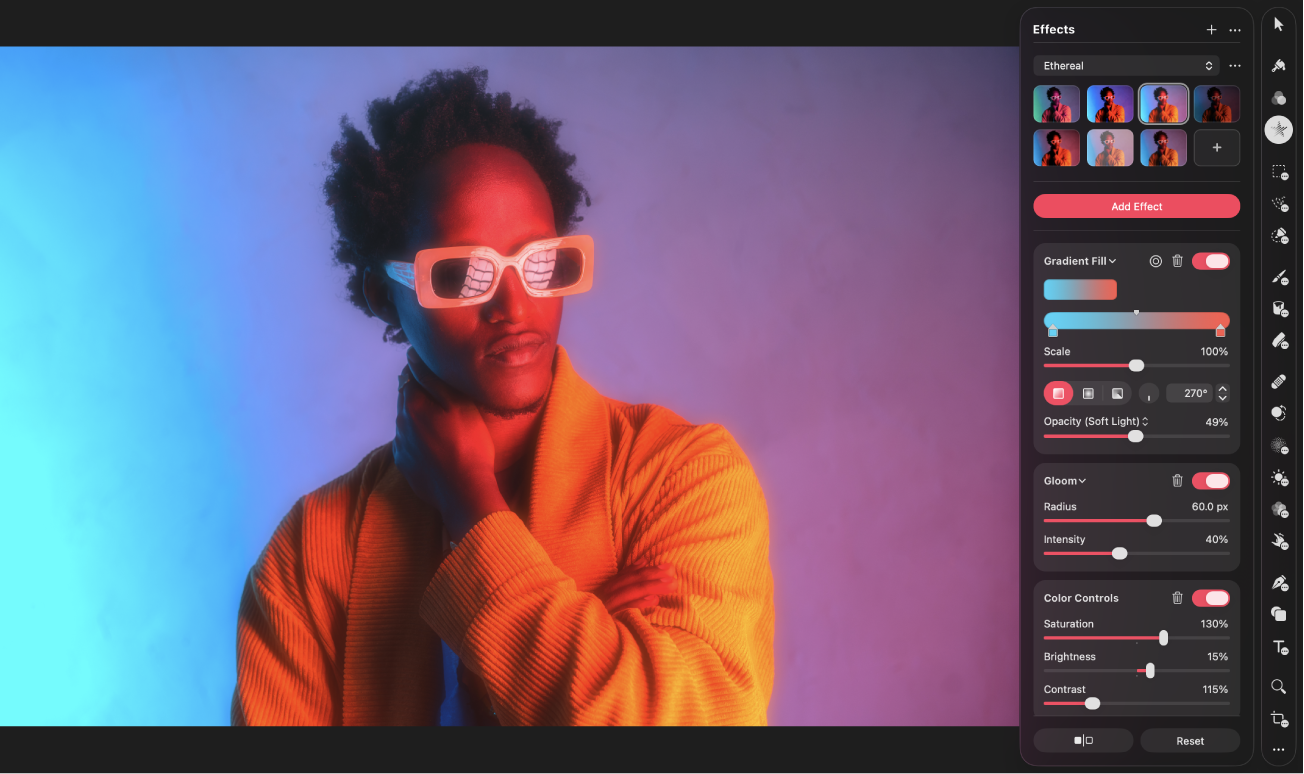1304x774 pixels.
Task: Select the Zoom tool
Action: click(1278, 687)
